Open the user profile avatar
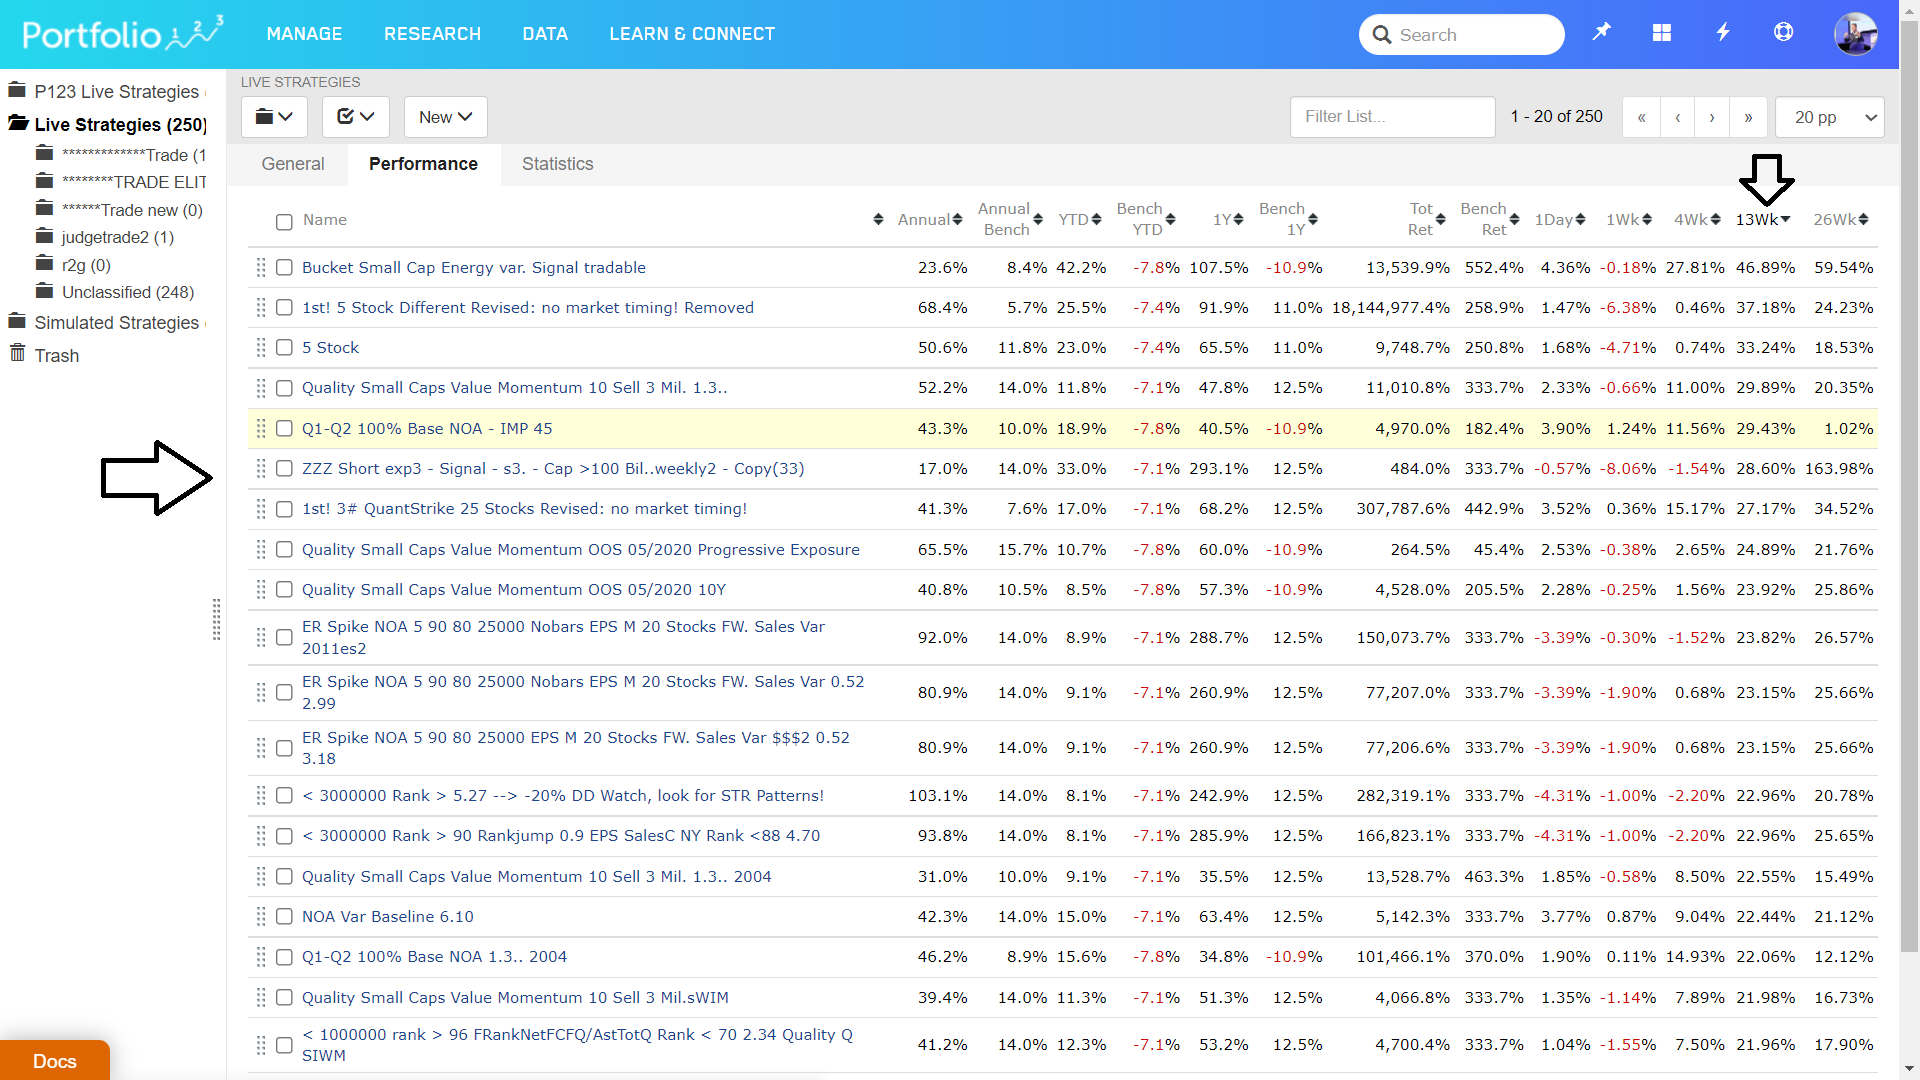Screen dimensions: 1920x1080 coord(1855,34)
